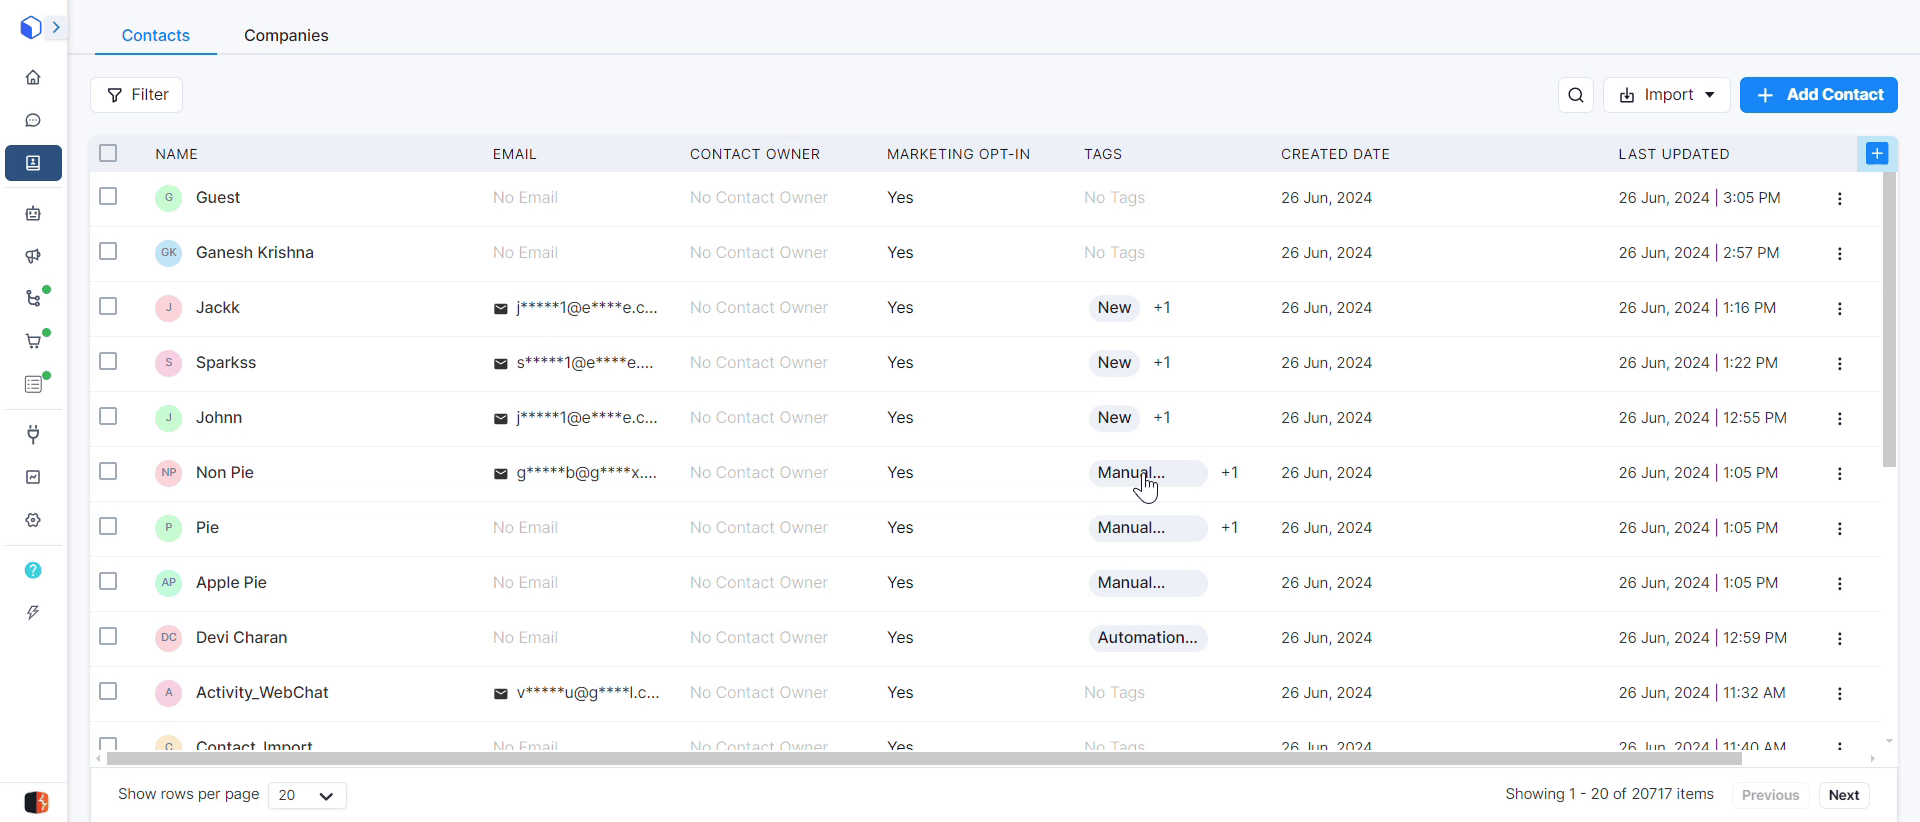Click the blue plus add-column icon
The image size is (1920, 822).
coord(1877,154)
